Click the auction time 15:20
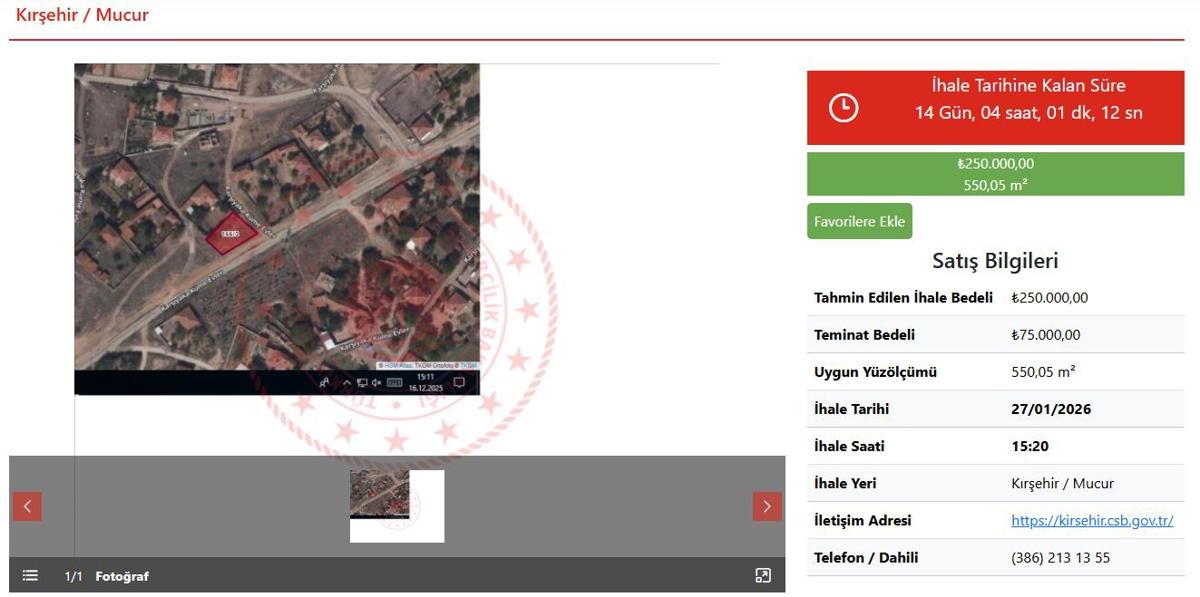Viewport: 1200px width, 597px height. 1030,446
